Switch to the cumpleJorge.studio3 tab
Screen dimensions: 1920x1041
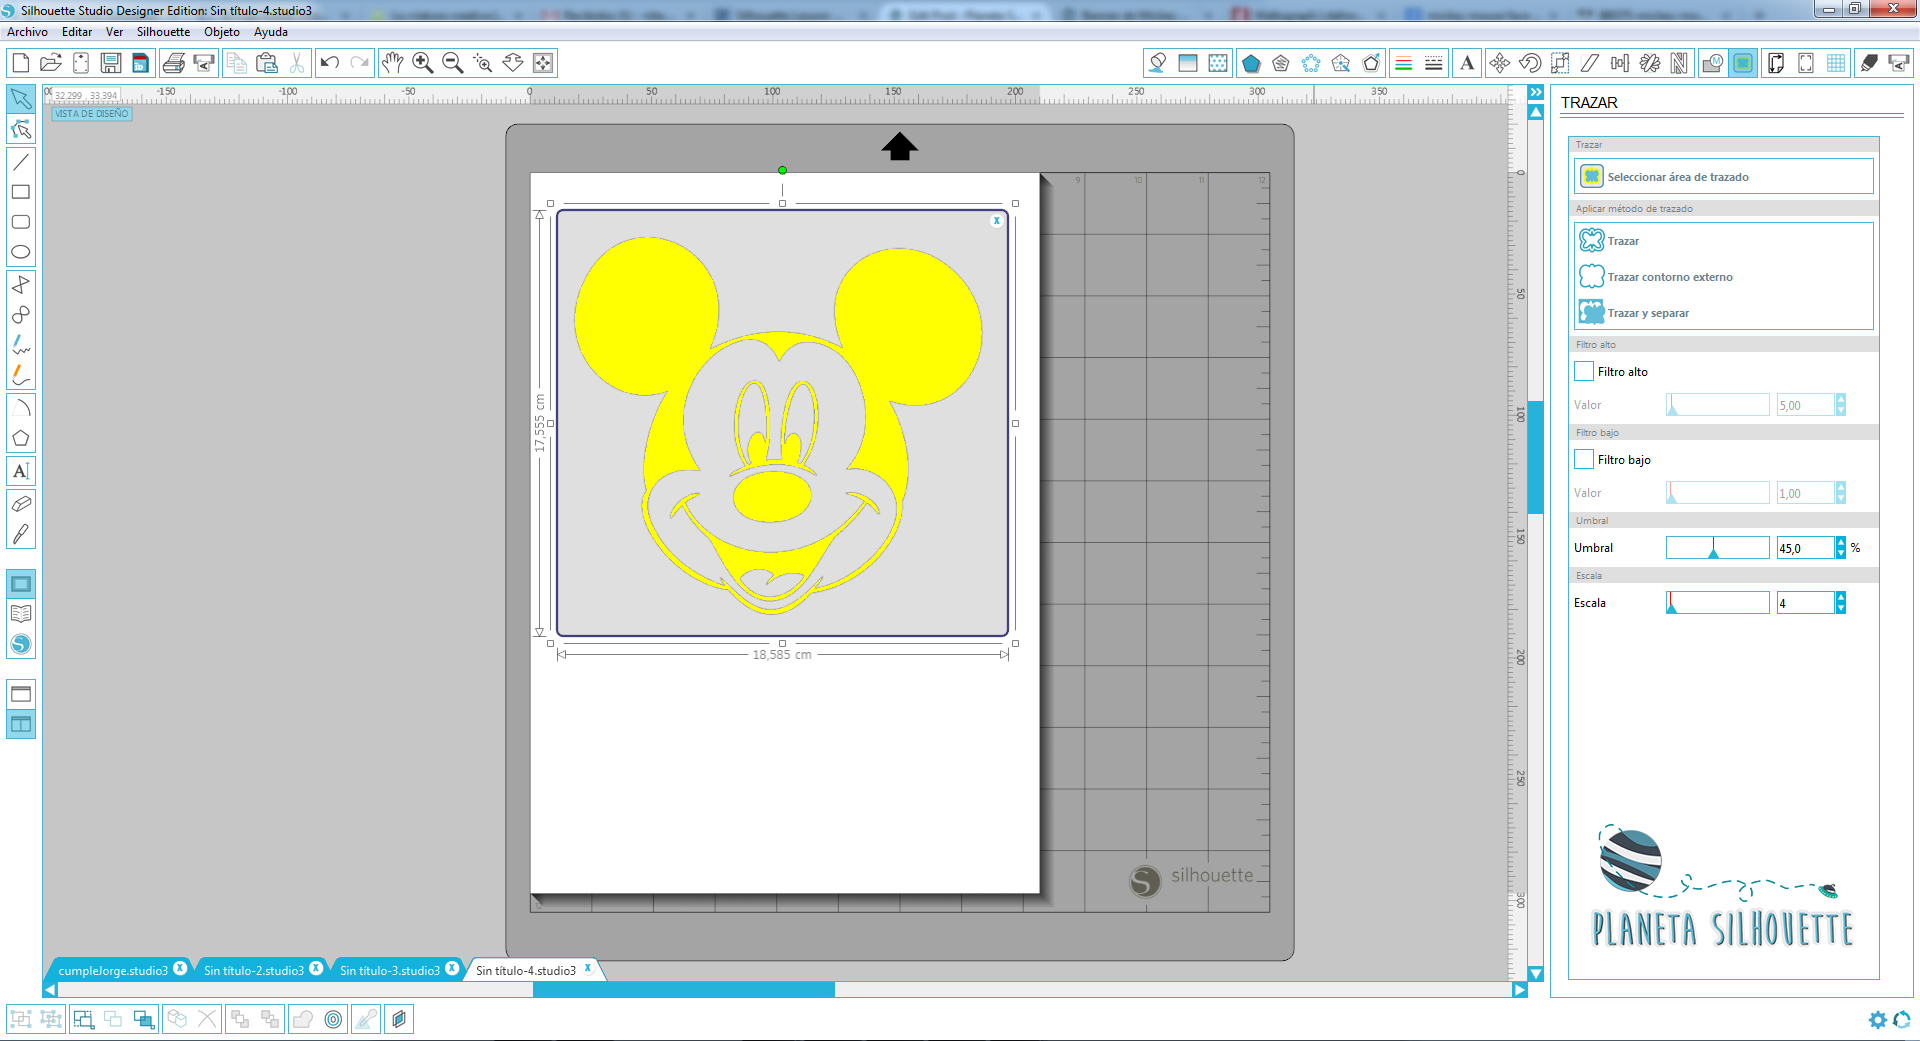[x=113, y=970]
